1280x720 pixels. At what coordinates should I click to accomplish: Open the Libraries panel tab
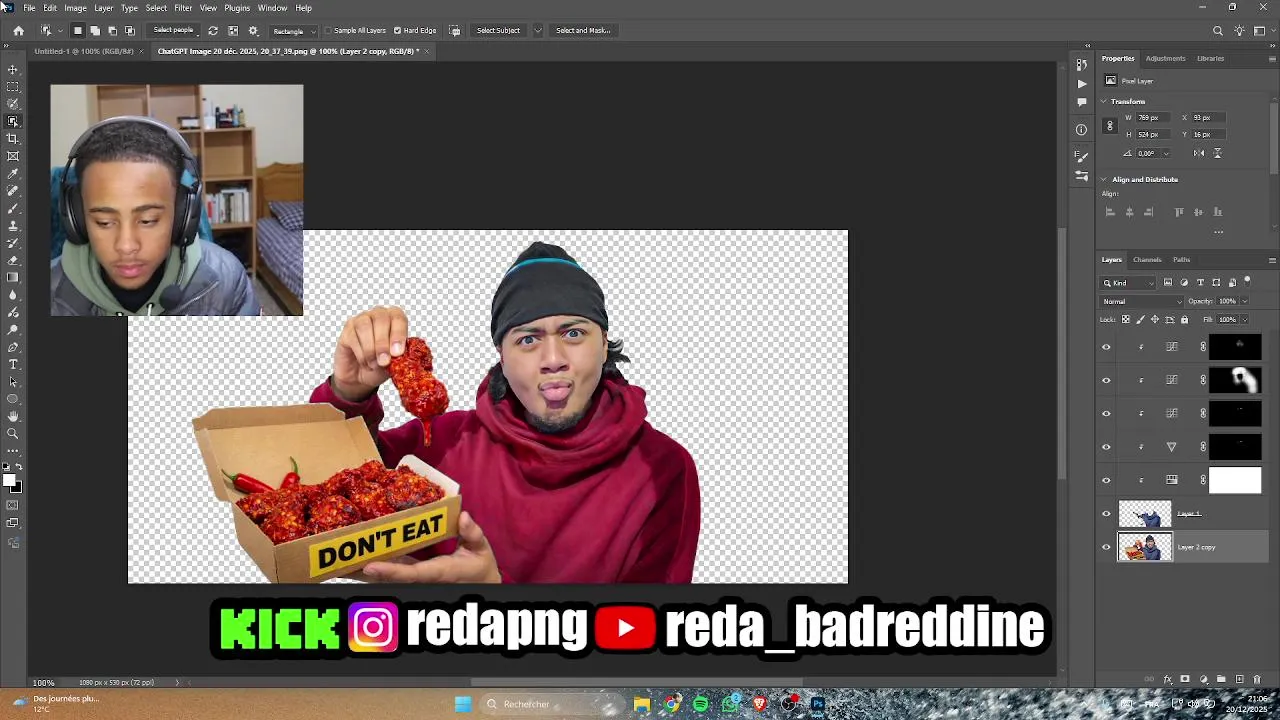(x=1210, y=58)
